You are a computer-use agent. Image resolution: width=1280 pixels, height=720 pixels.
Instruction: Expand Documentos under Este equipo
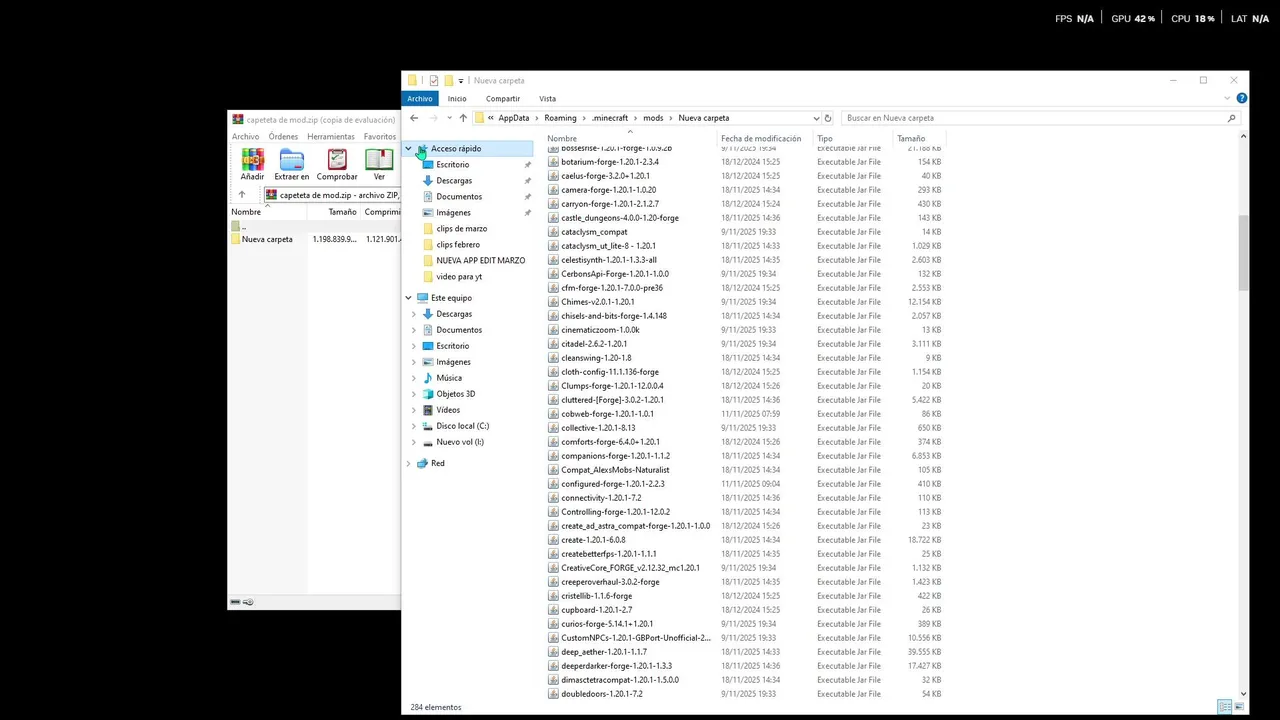[x=414, y=330]
